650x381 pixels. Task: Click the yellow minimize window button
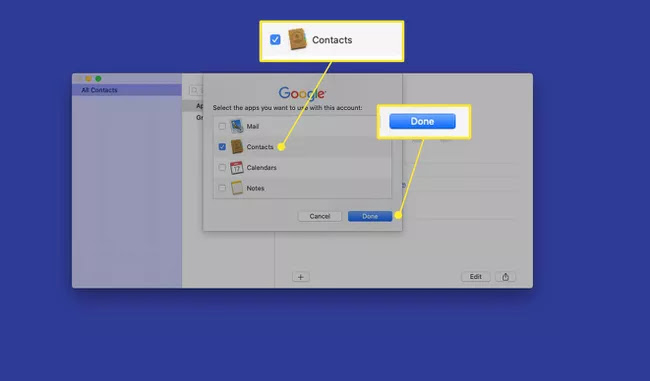88,78
